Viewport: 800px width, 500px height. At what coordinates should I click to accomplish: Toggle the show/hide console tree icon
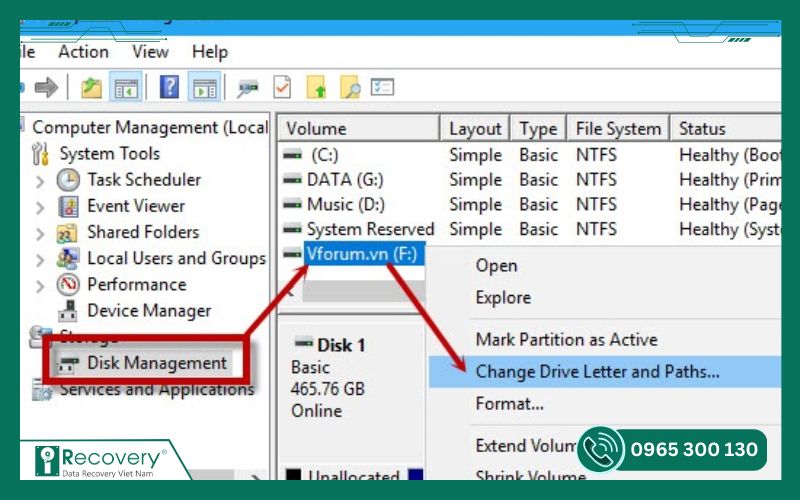click(126, 87)
